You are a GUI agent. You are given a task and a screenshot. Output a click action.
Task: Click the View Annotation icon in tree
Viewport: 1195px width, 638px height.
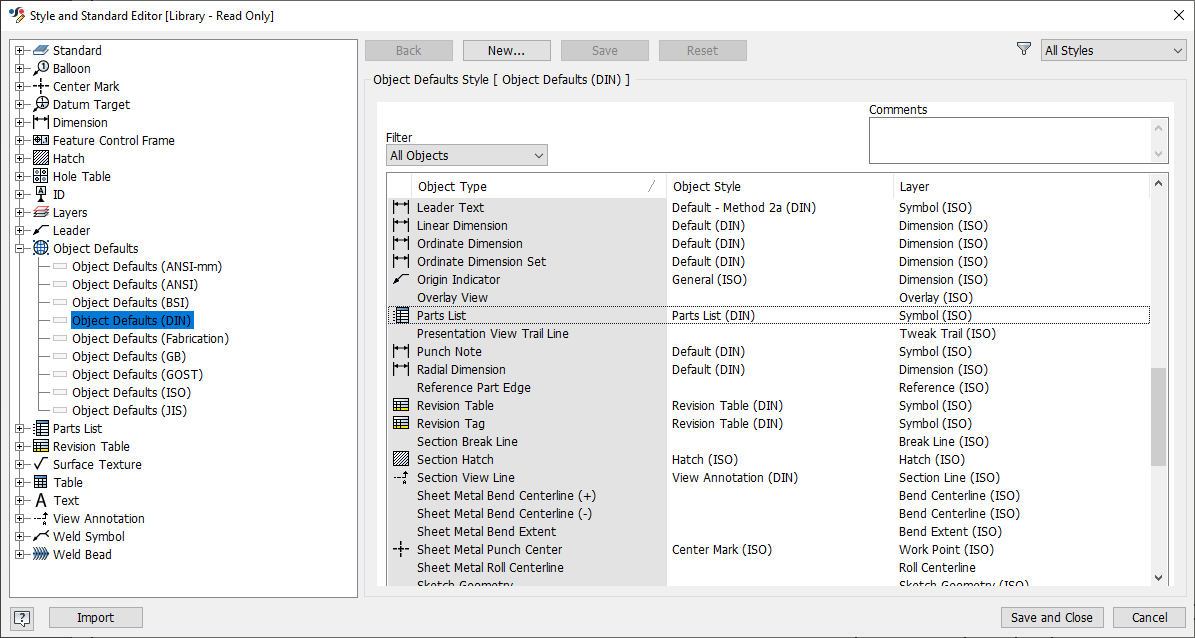(x=41, y=518)
